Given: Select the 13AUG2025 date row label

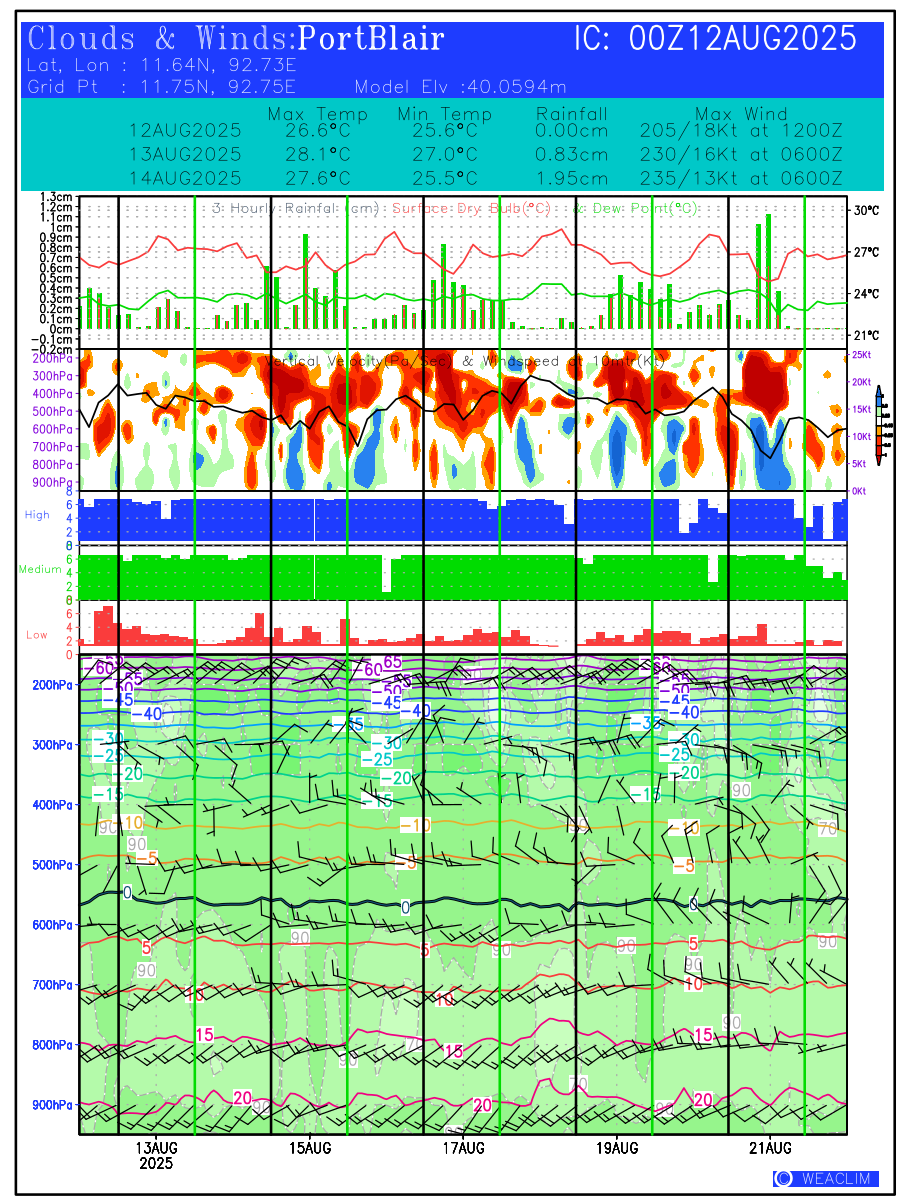Looking at the screenshot, I should tap(185, 154).
